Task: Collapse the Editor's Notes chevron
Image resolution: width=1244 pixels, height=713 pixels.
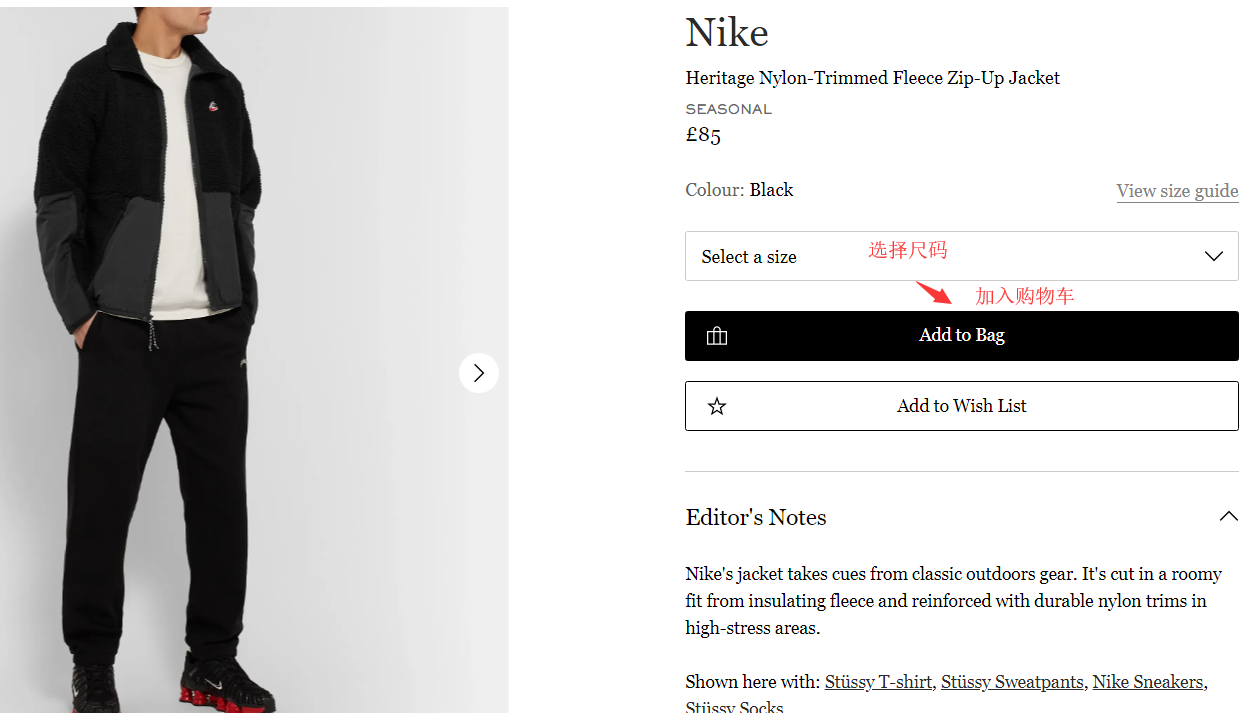Action: (1228, 517)
